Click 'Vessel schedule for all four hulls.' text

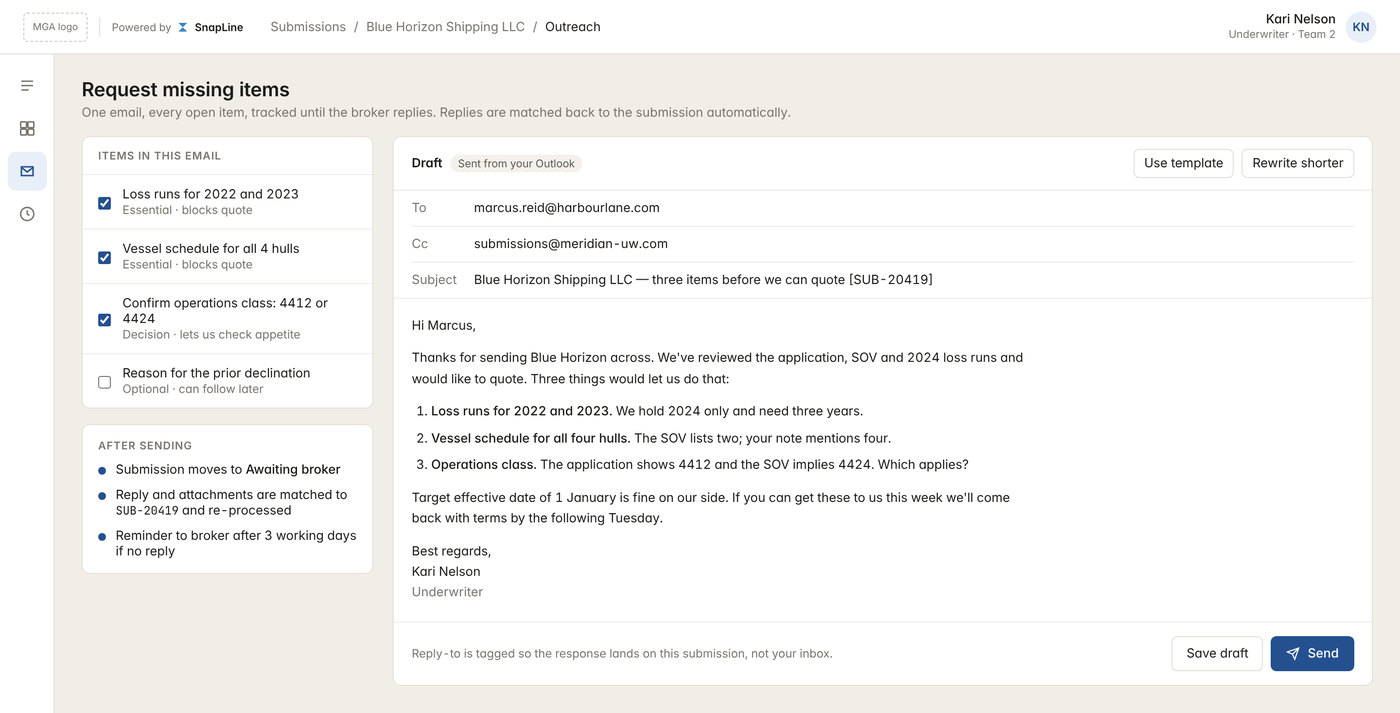[531, 438]
